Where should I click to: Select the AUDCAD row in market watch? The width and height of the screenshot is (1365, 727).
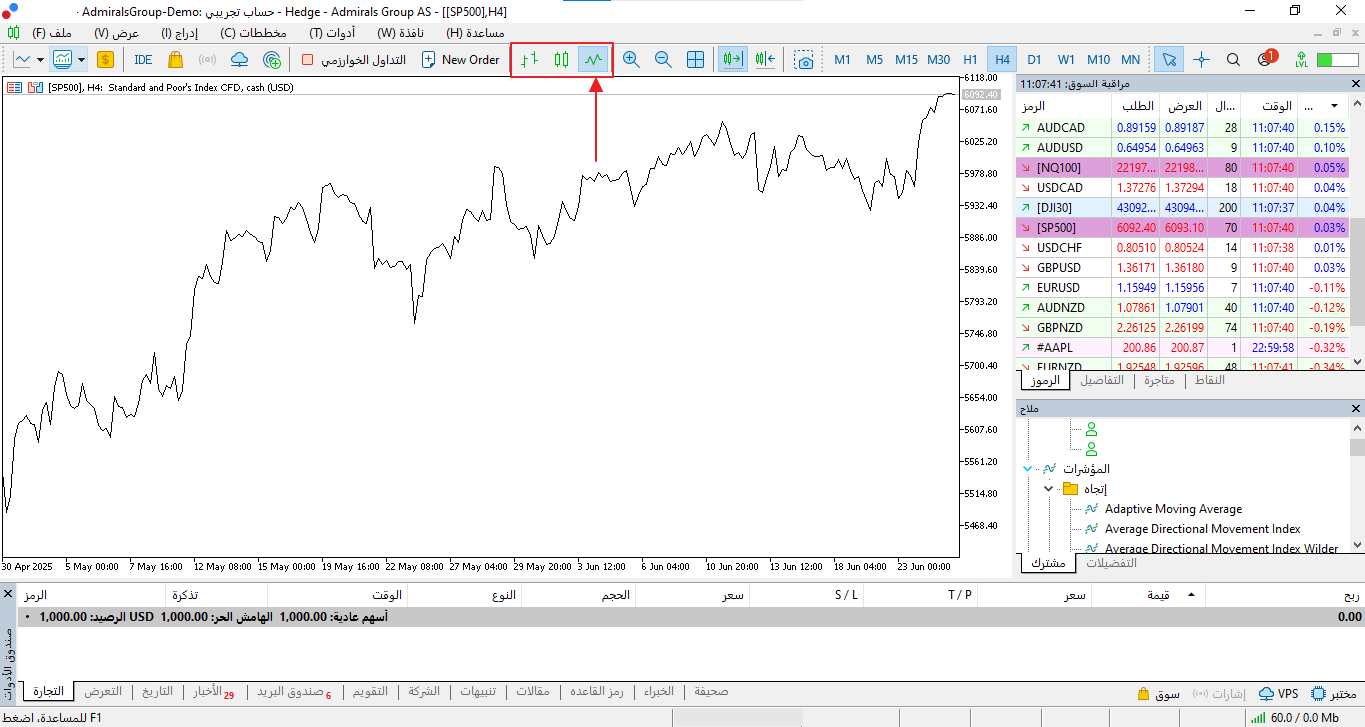[1182, 128]
